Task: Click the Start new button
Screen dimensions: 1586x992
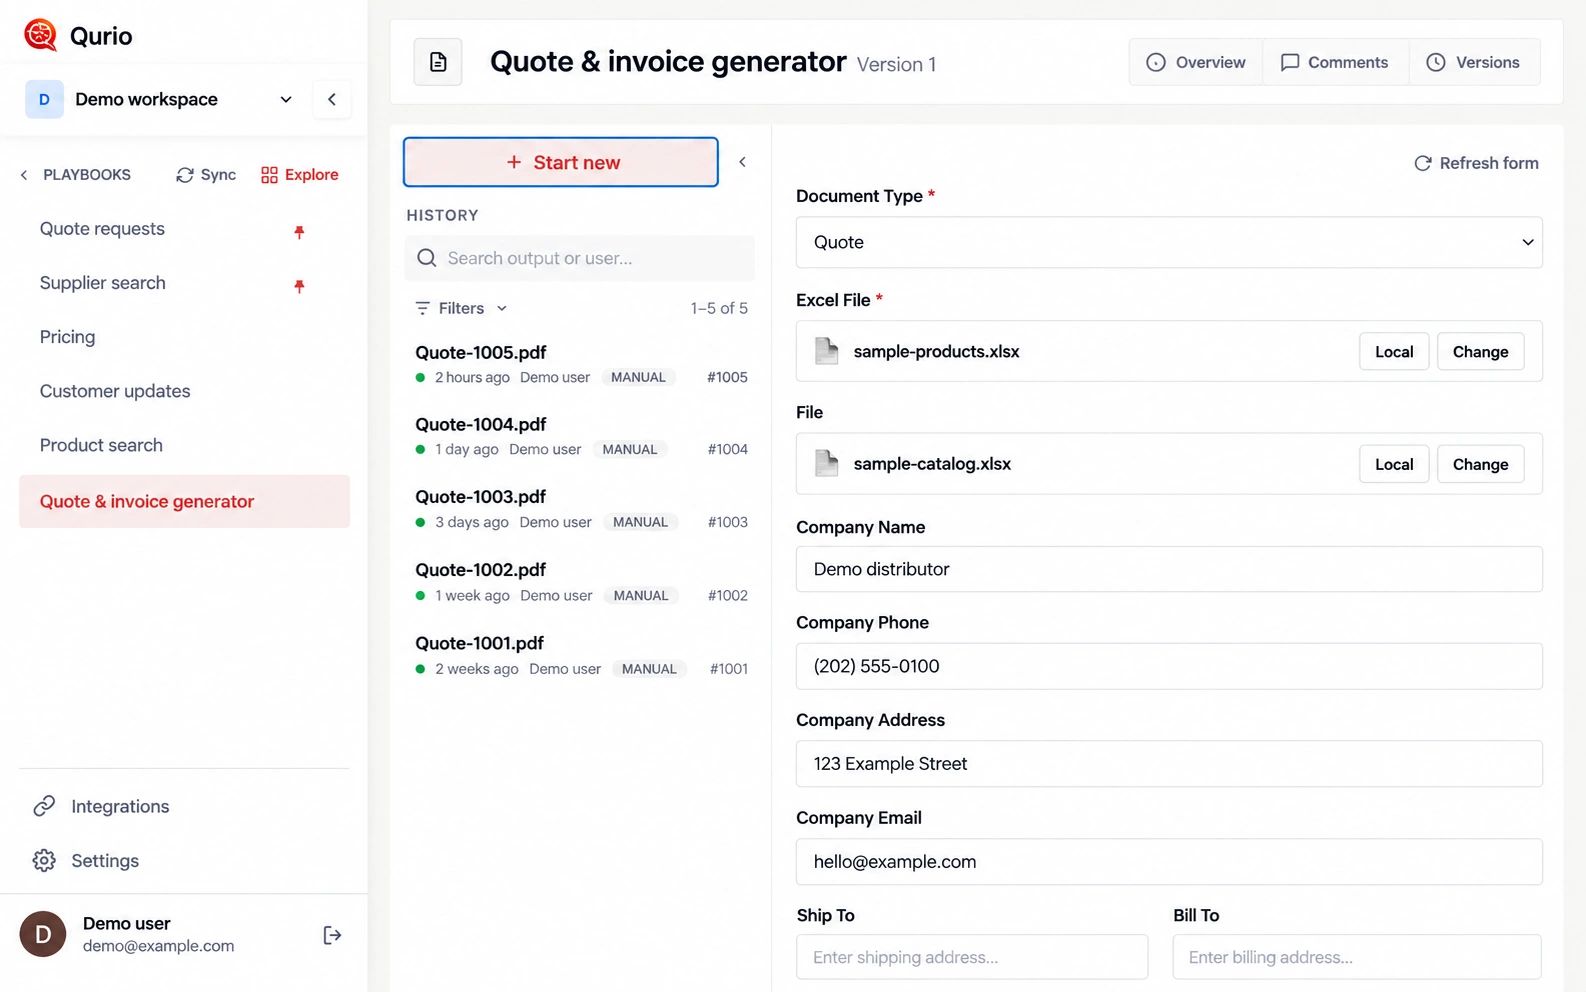Action: click(x=561, y=162)
